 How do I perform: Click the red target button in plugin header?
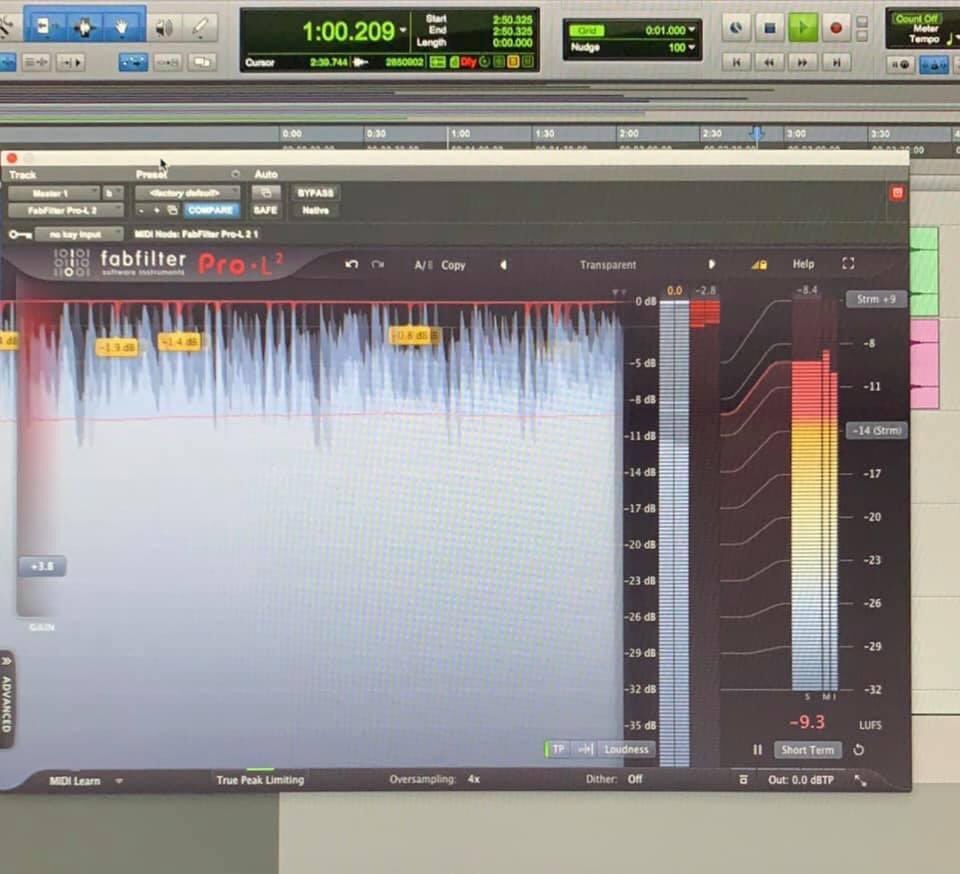[x=897, y=193]
